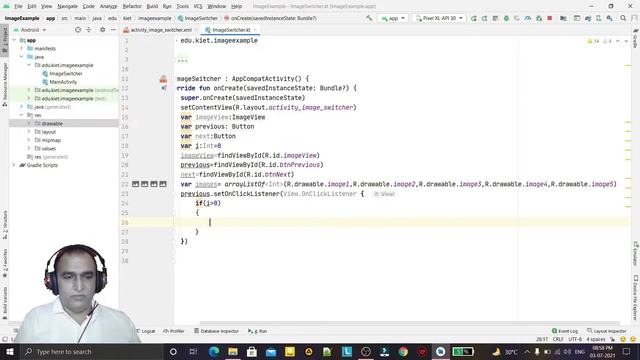The width and height of the screenshot is (640, 360).
Task: Toggle the Emulator side panel
Action: (636, 253)
